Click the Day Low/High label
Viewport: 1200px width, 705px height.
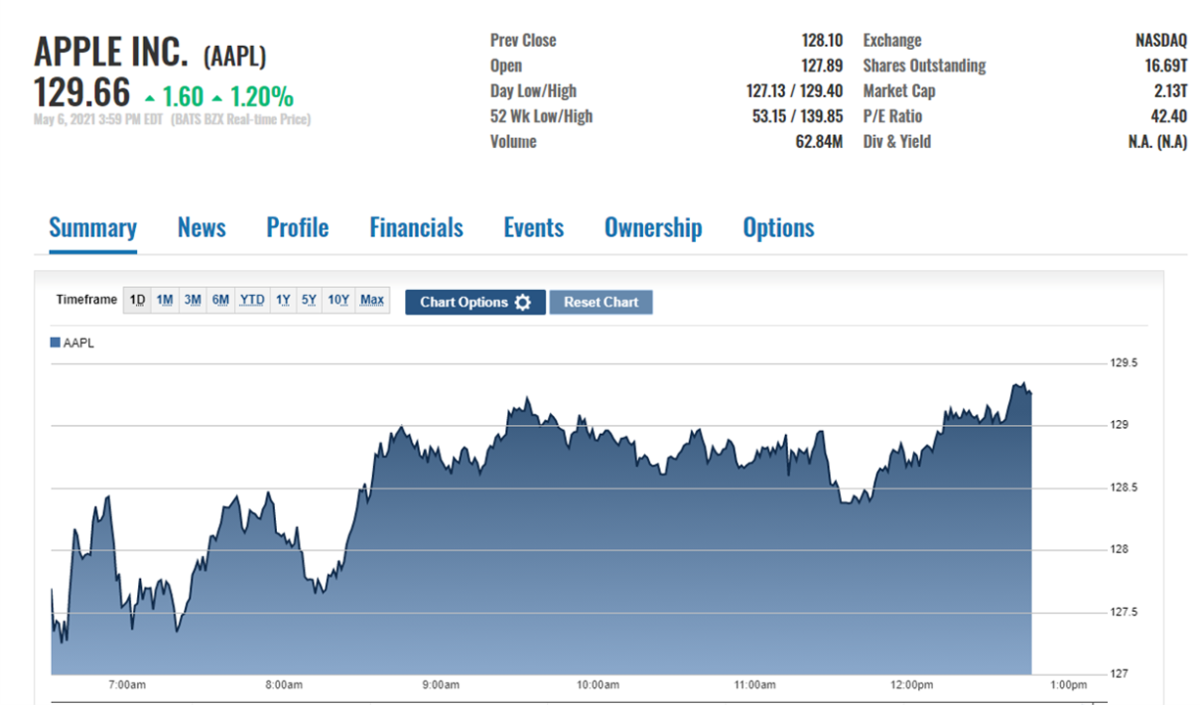533,91
